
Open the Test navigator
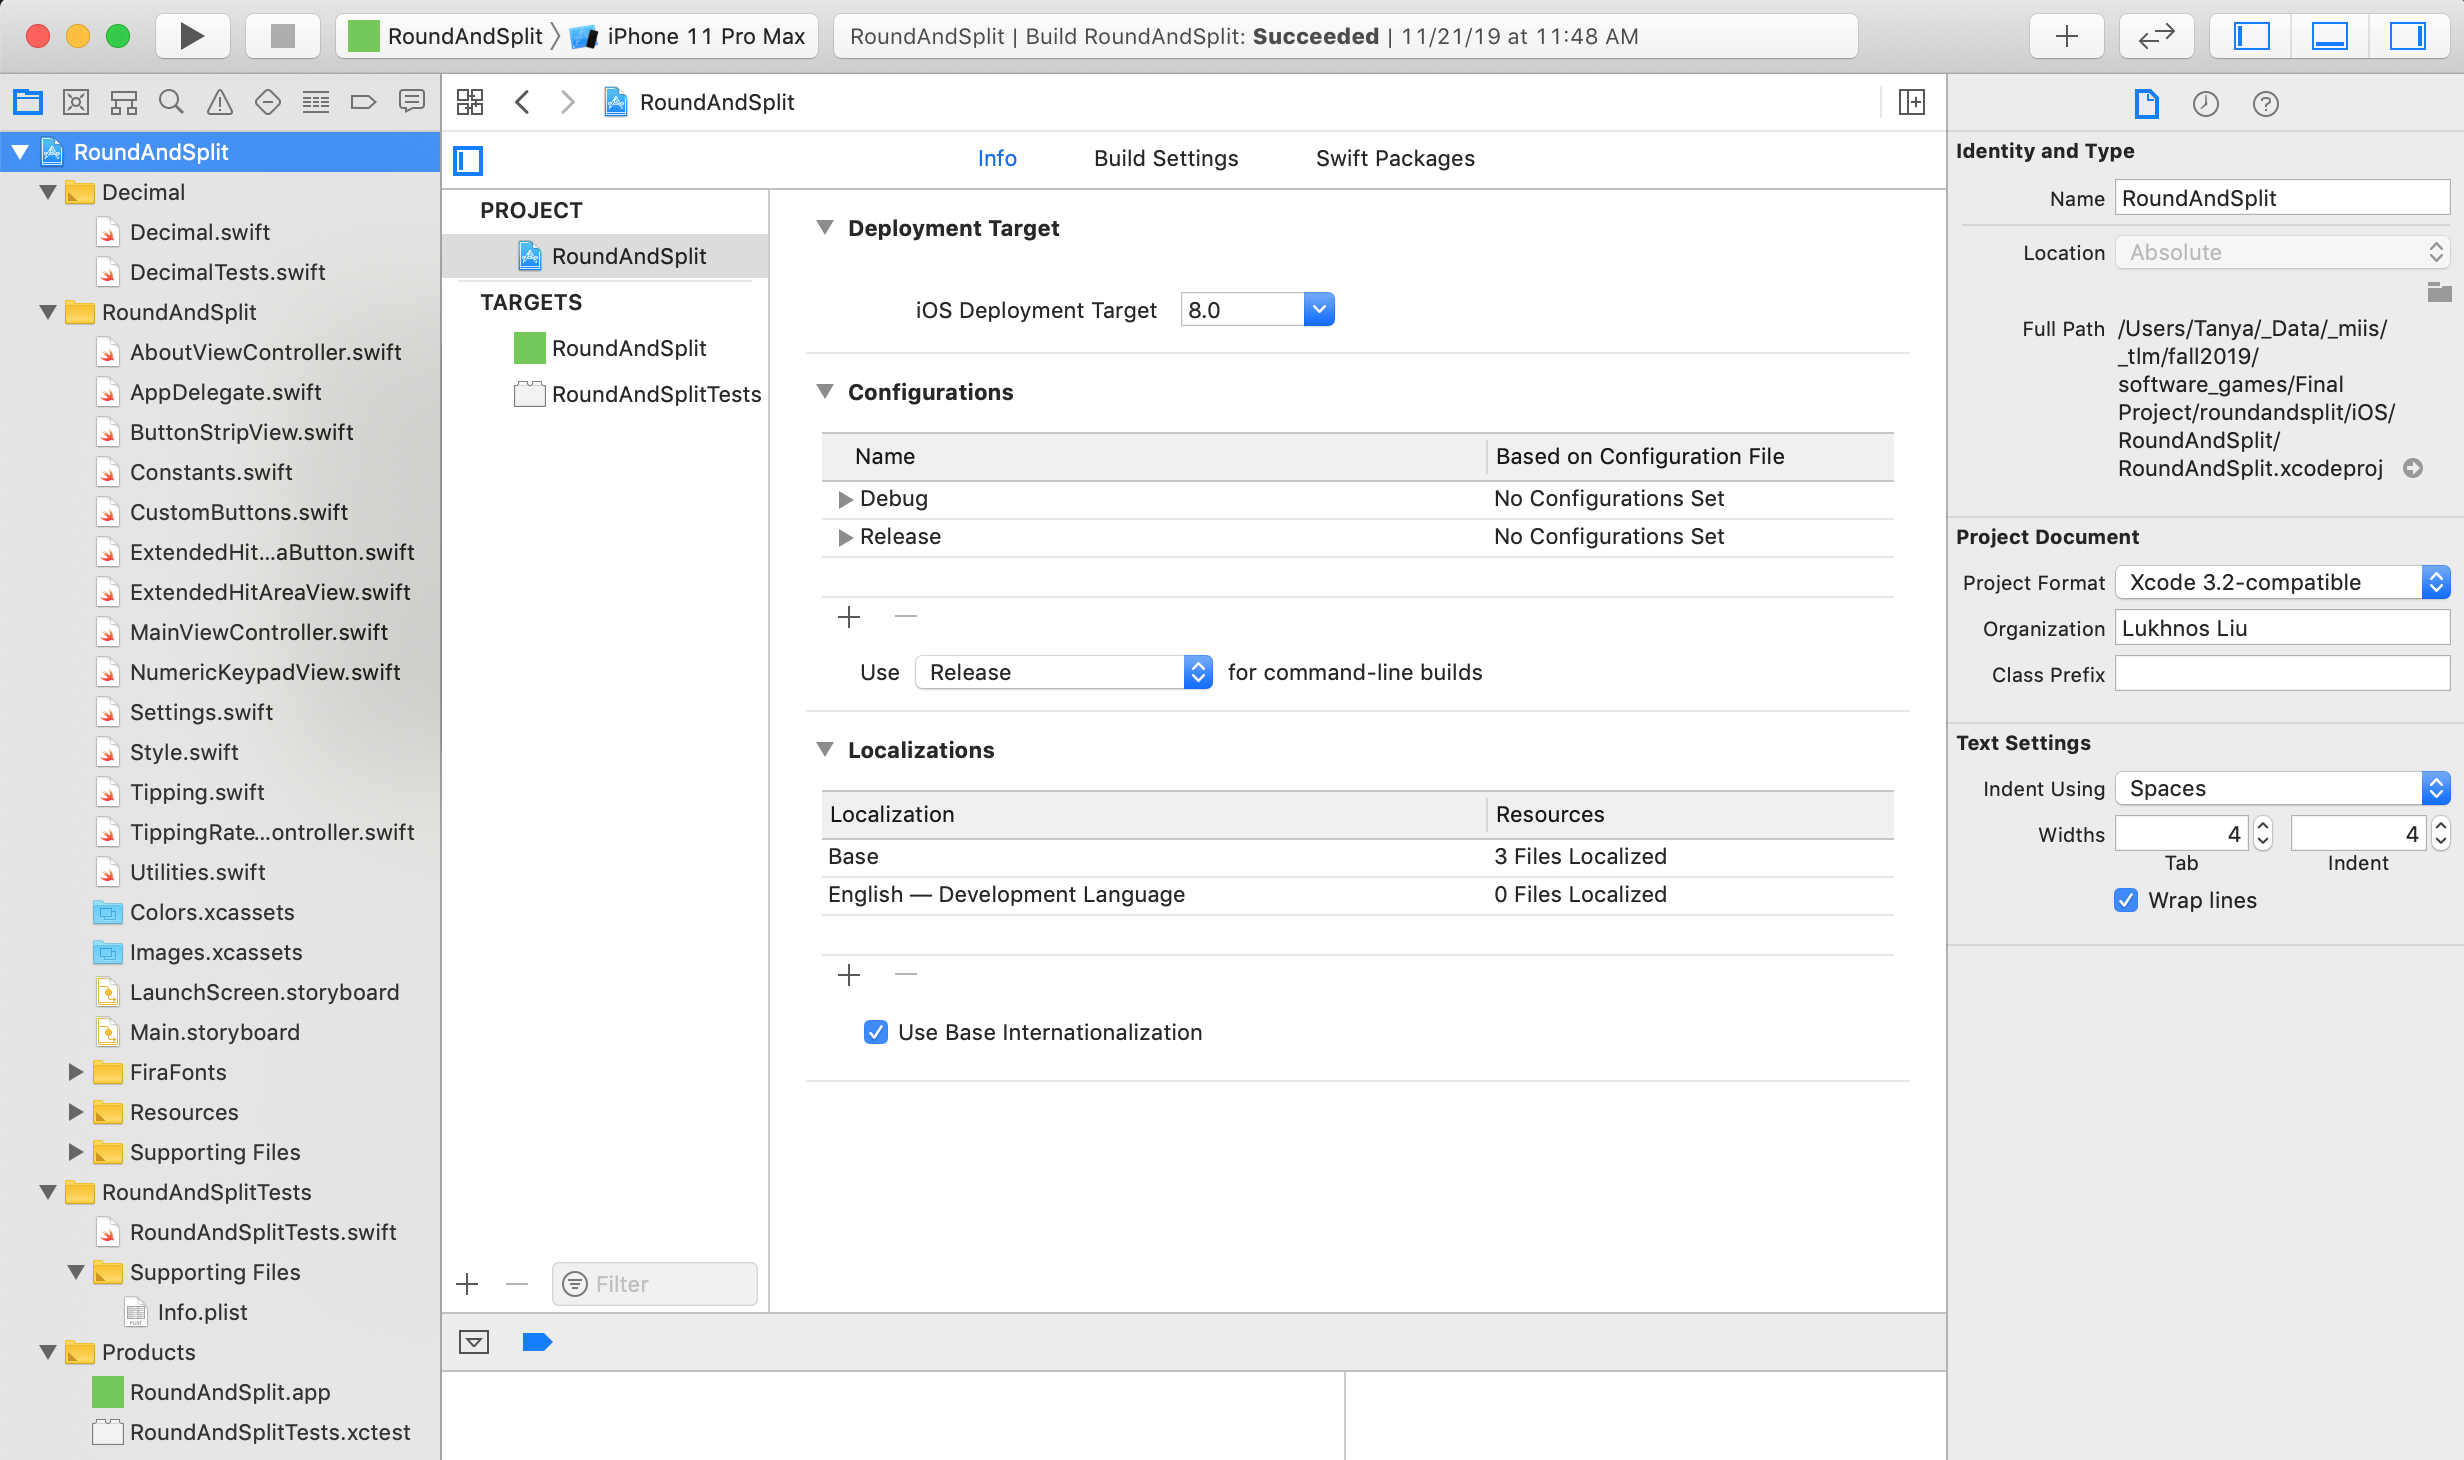(x=268, y=102)
